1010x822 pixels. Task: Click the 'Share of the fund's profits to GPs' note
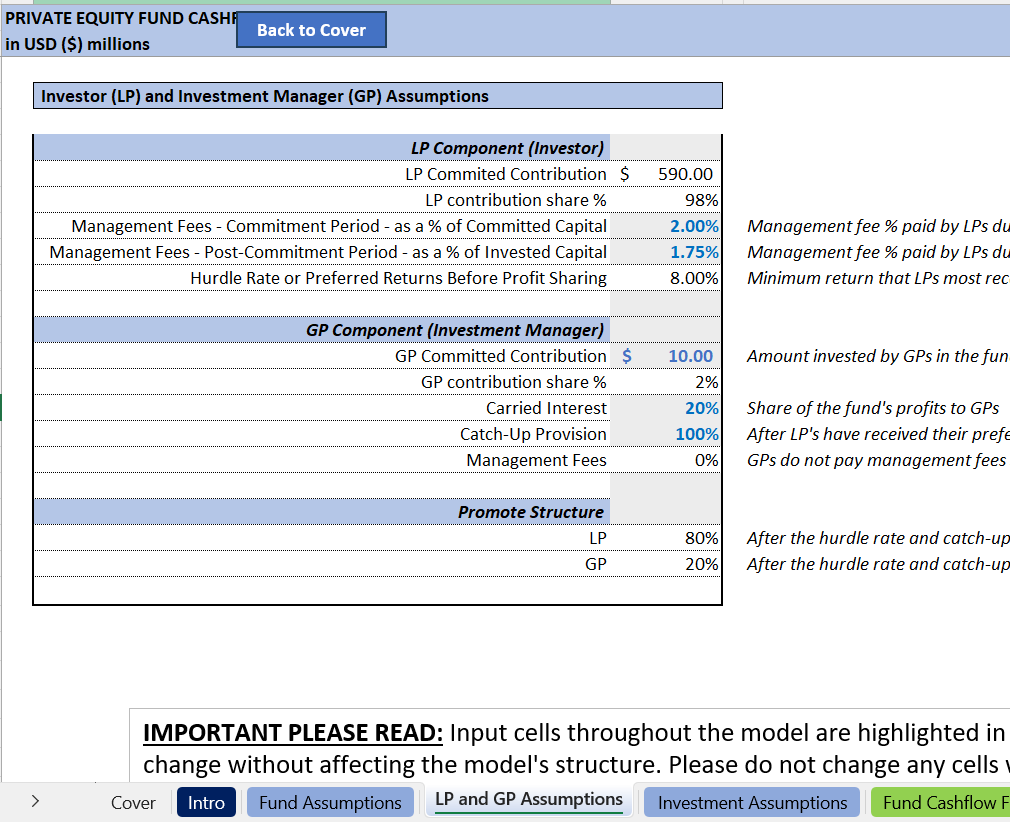873,408
